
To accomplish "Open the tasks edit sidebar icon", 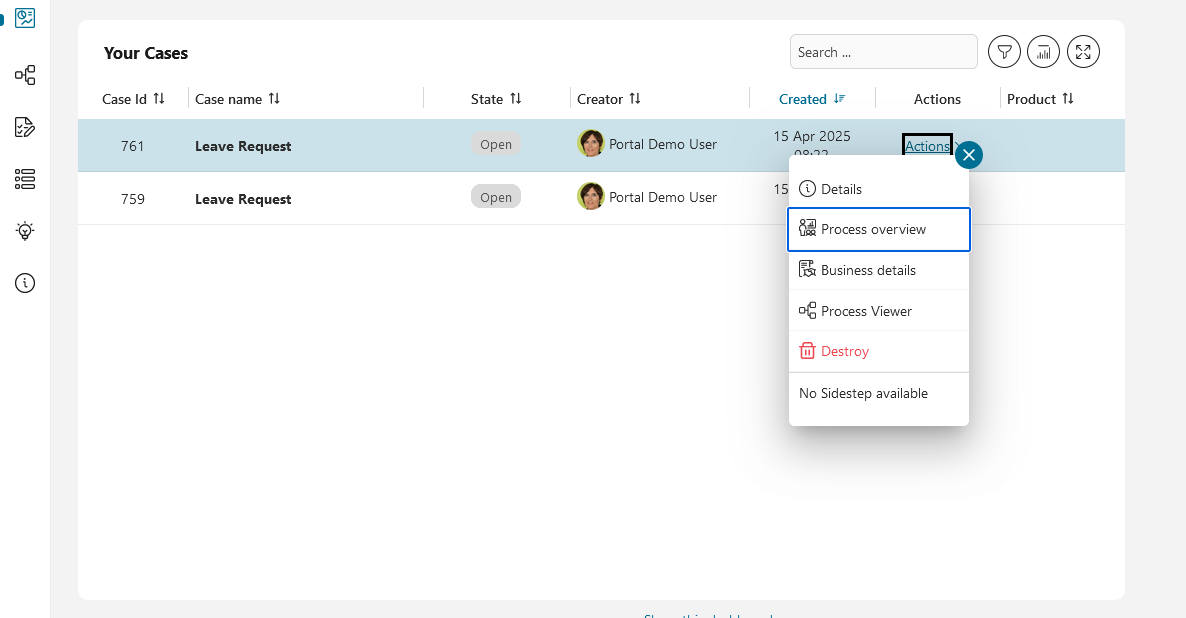I will (x=25, y=127).
